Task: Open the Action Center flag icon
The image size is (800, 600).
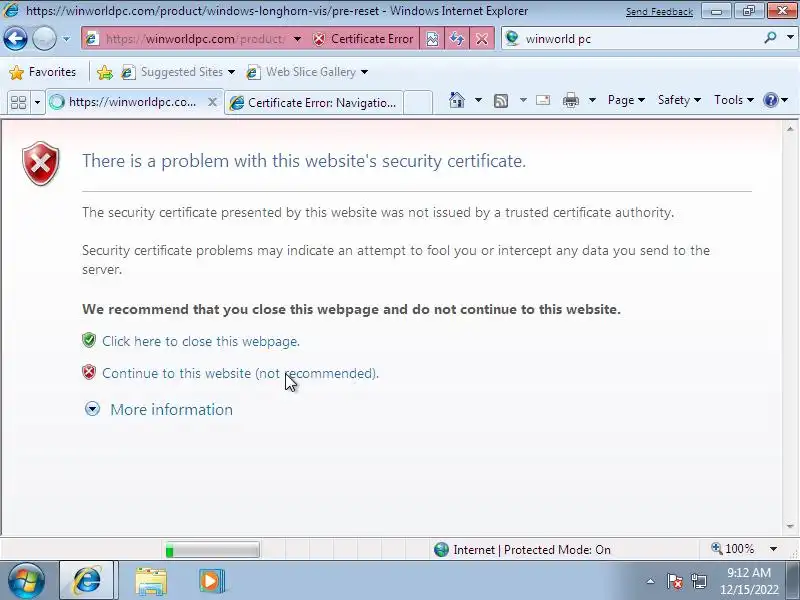Action: (x=674, y=581)
